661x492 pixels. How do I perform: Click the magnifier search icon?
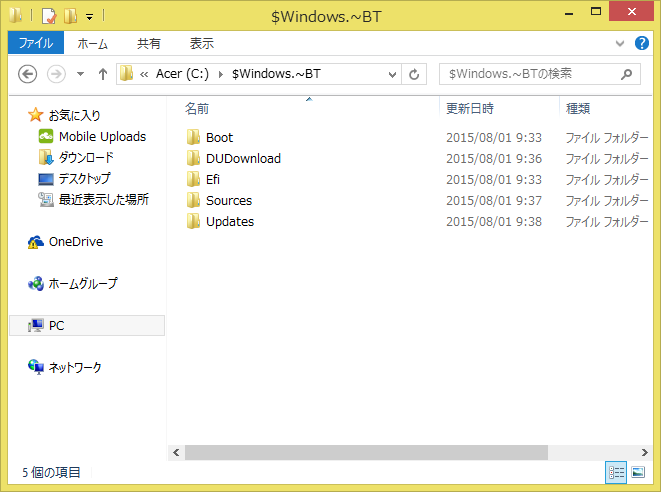pos(627,74)
